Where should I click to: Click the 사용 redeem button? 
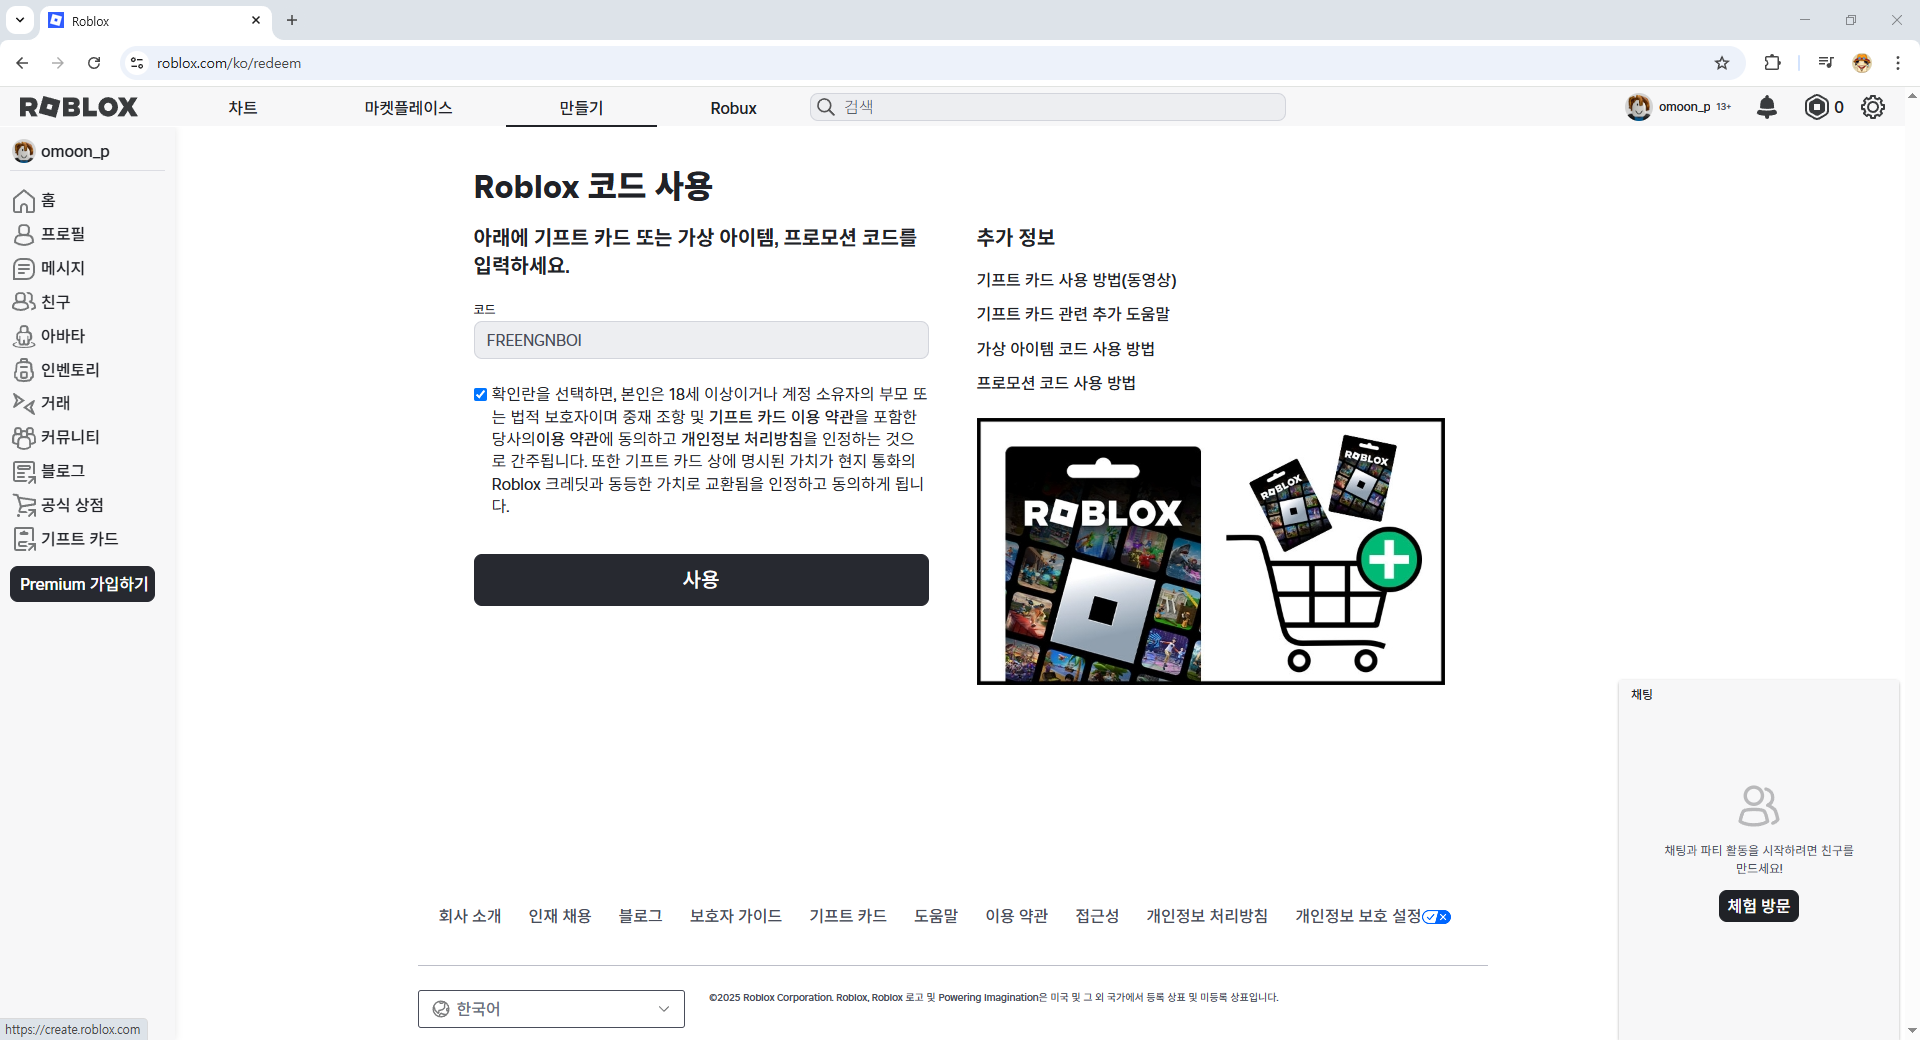click(x=701, y=580)
